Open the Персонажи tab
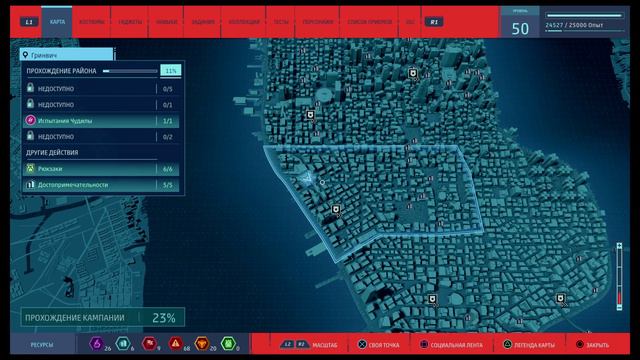Screen dimensions: 640x360 (x=318, y=22)
